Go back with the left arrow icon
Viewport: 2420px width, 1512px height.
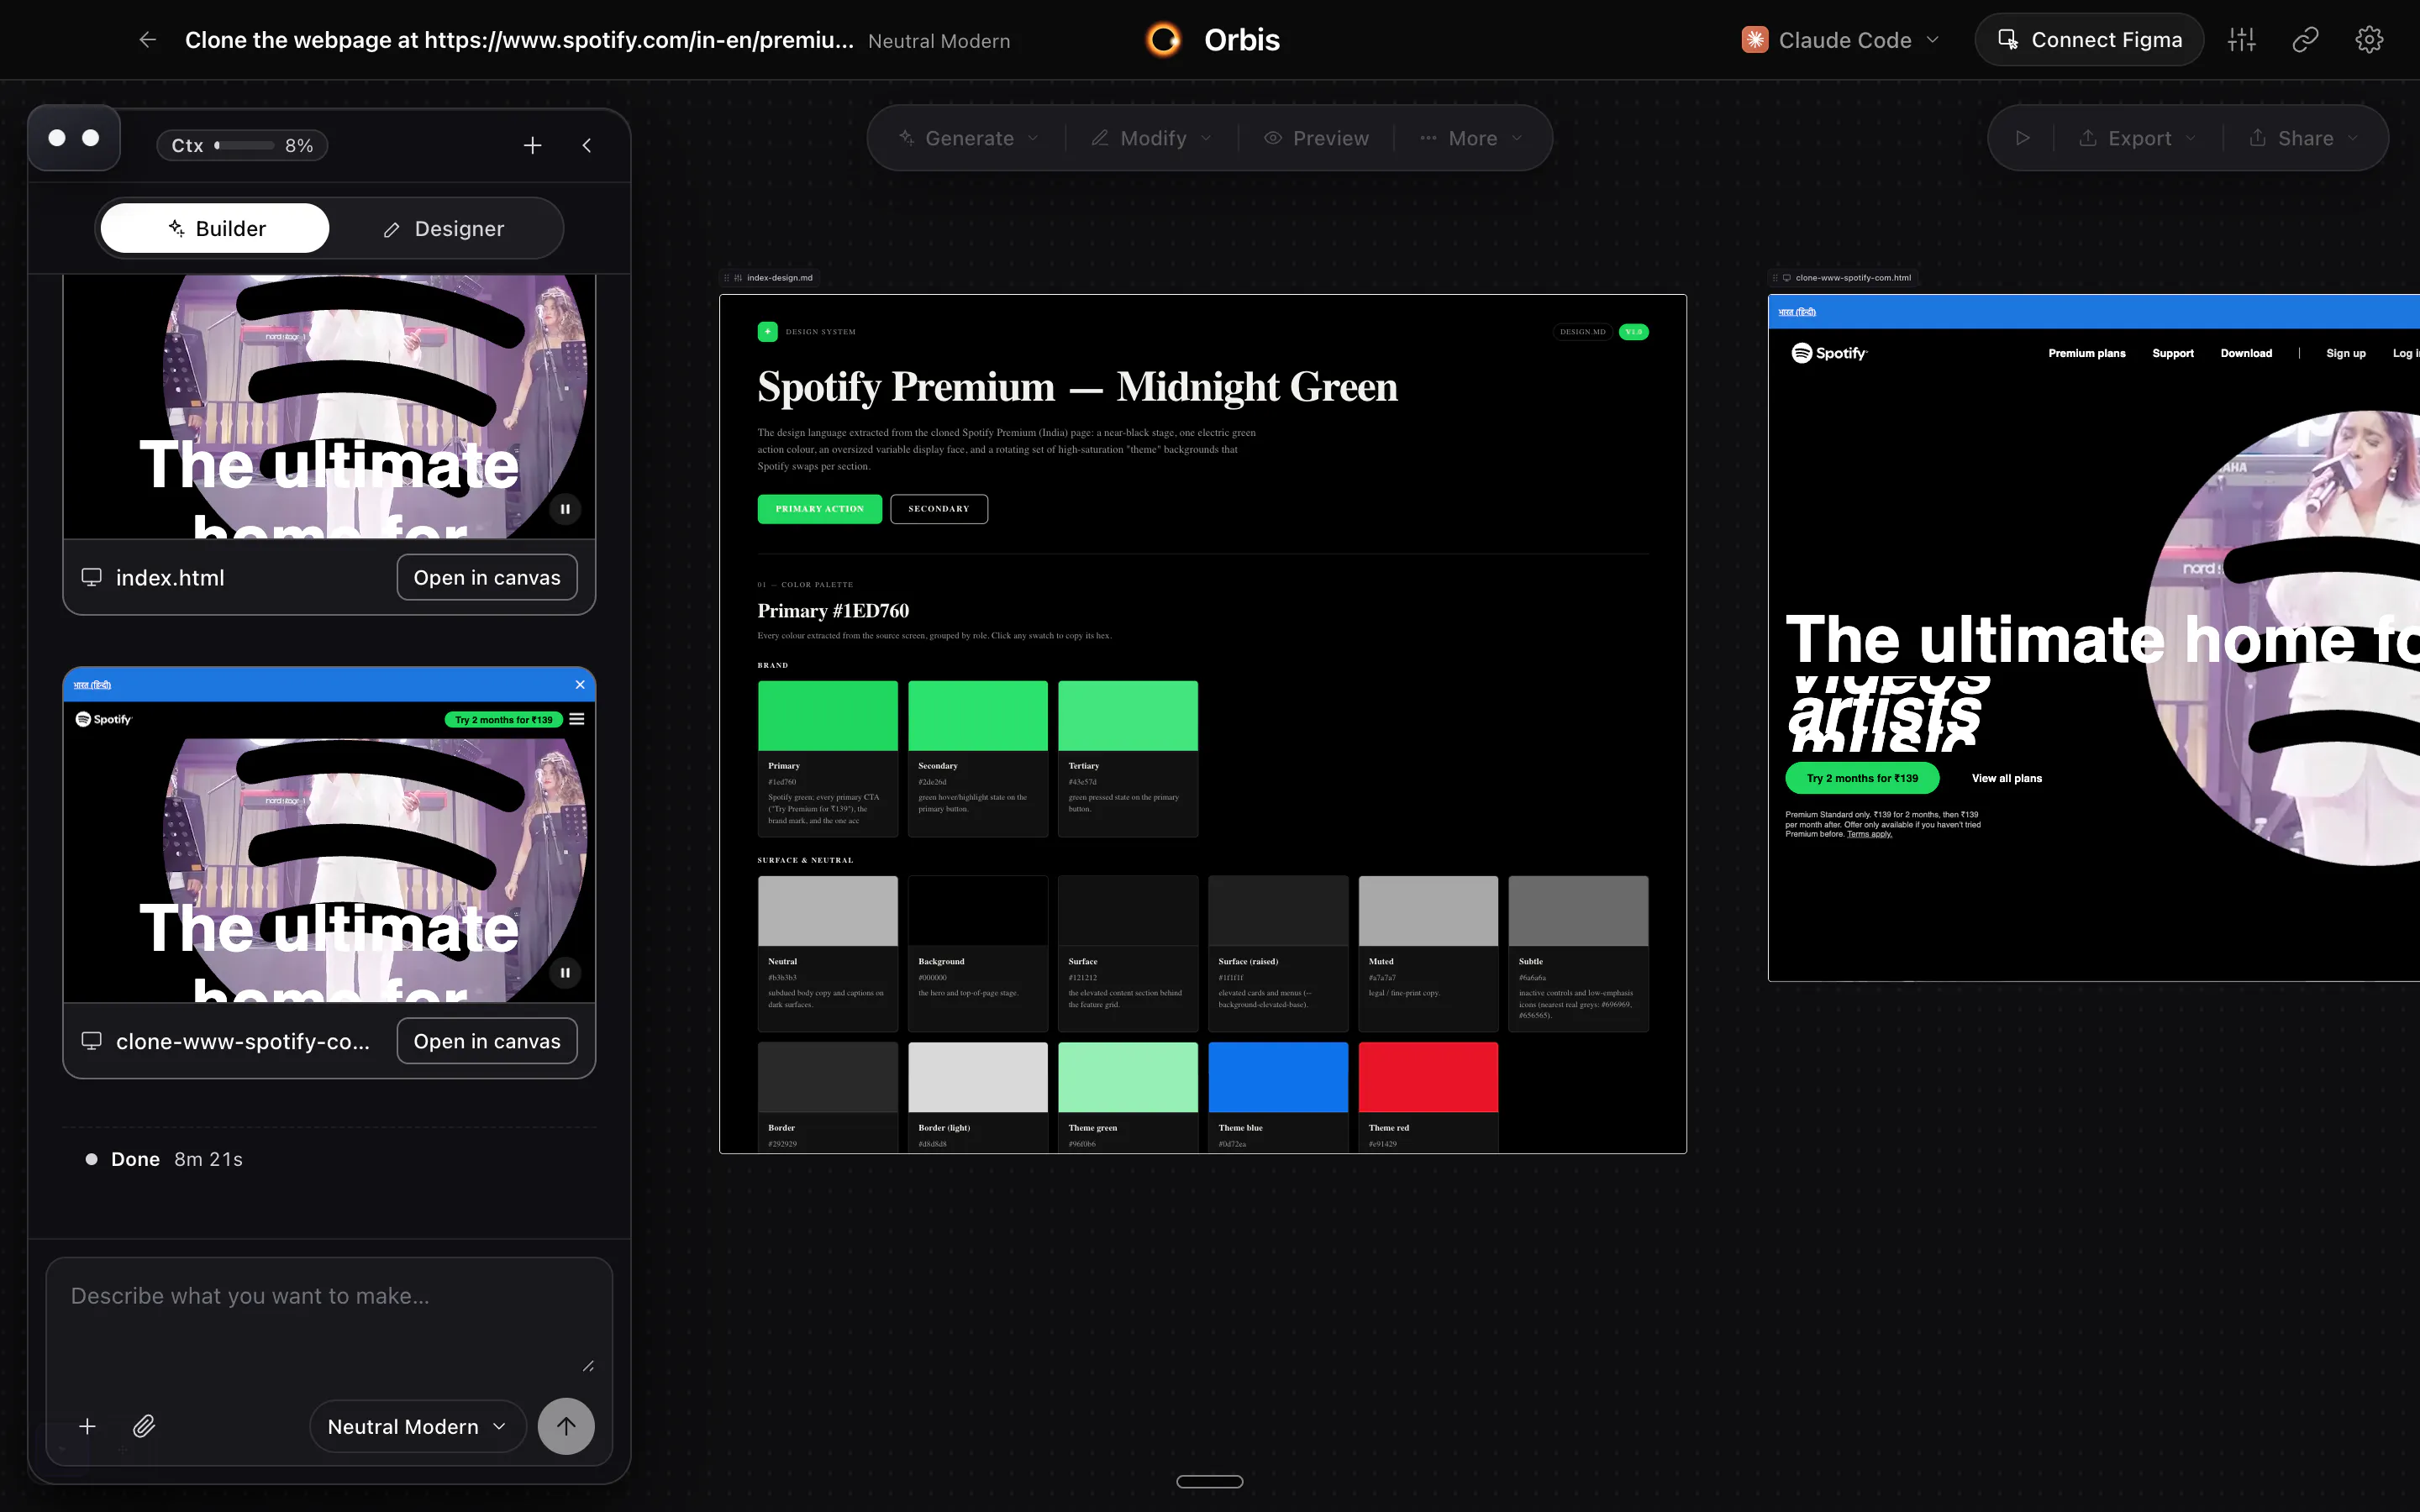point(147,40)
